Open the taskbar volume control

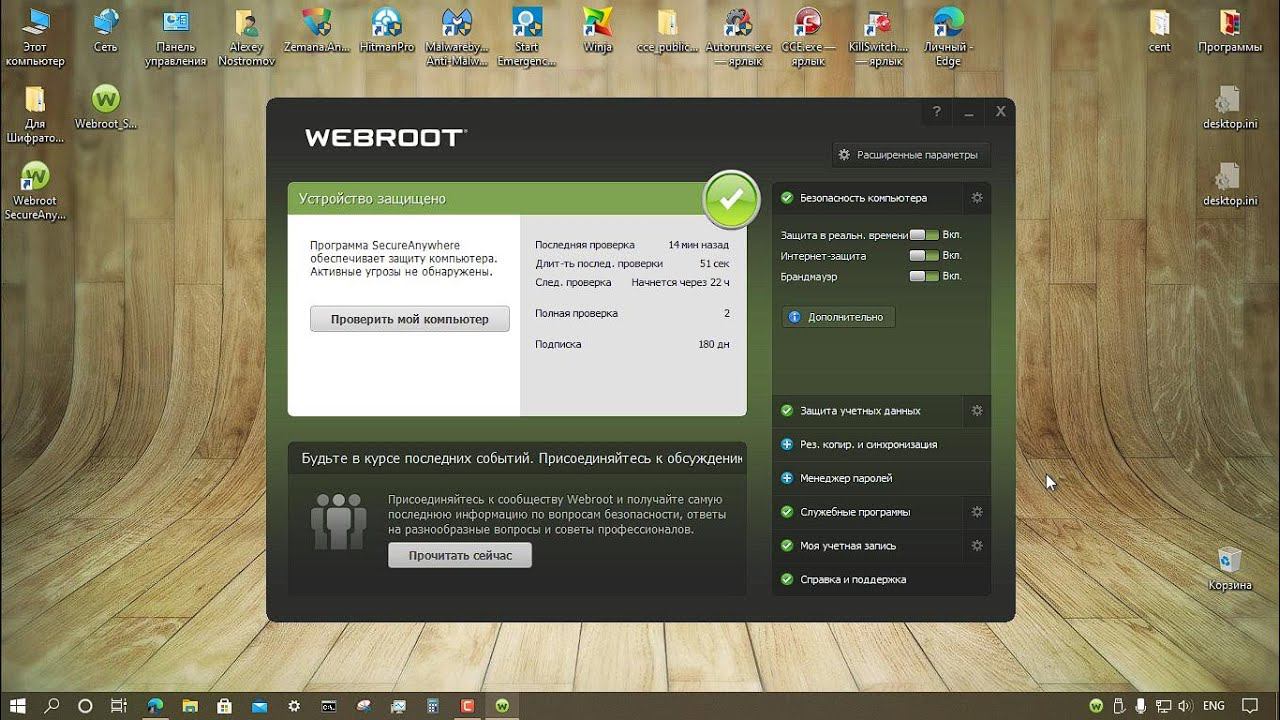[x=1187, y=706]
